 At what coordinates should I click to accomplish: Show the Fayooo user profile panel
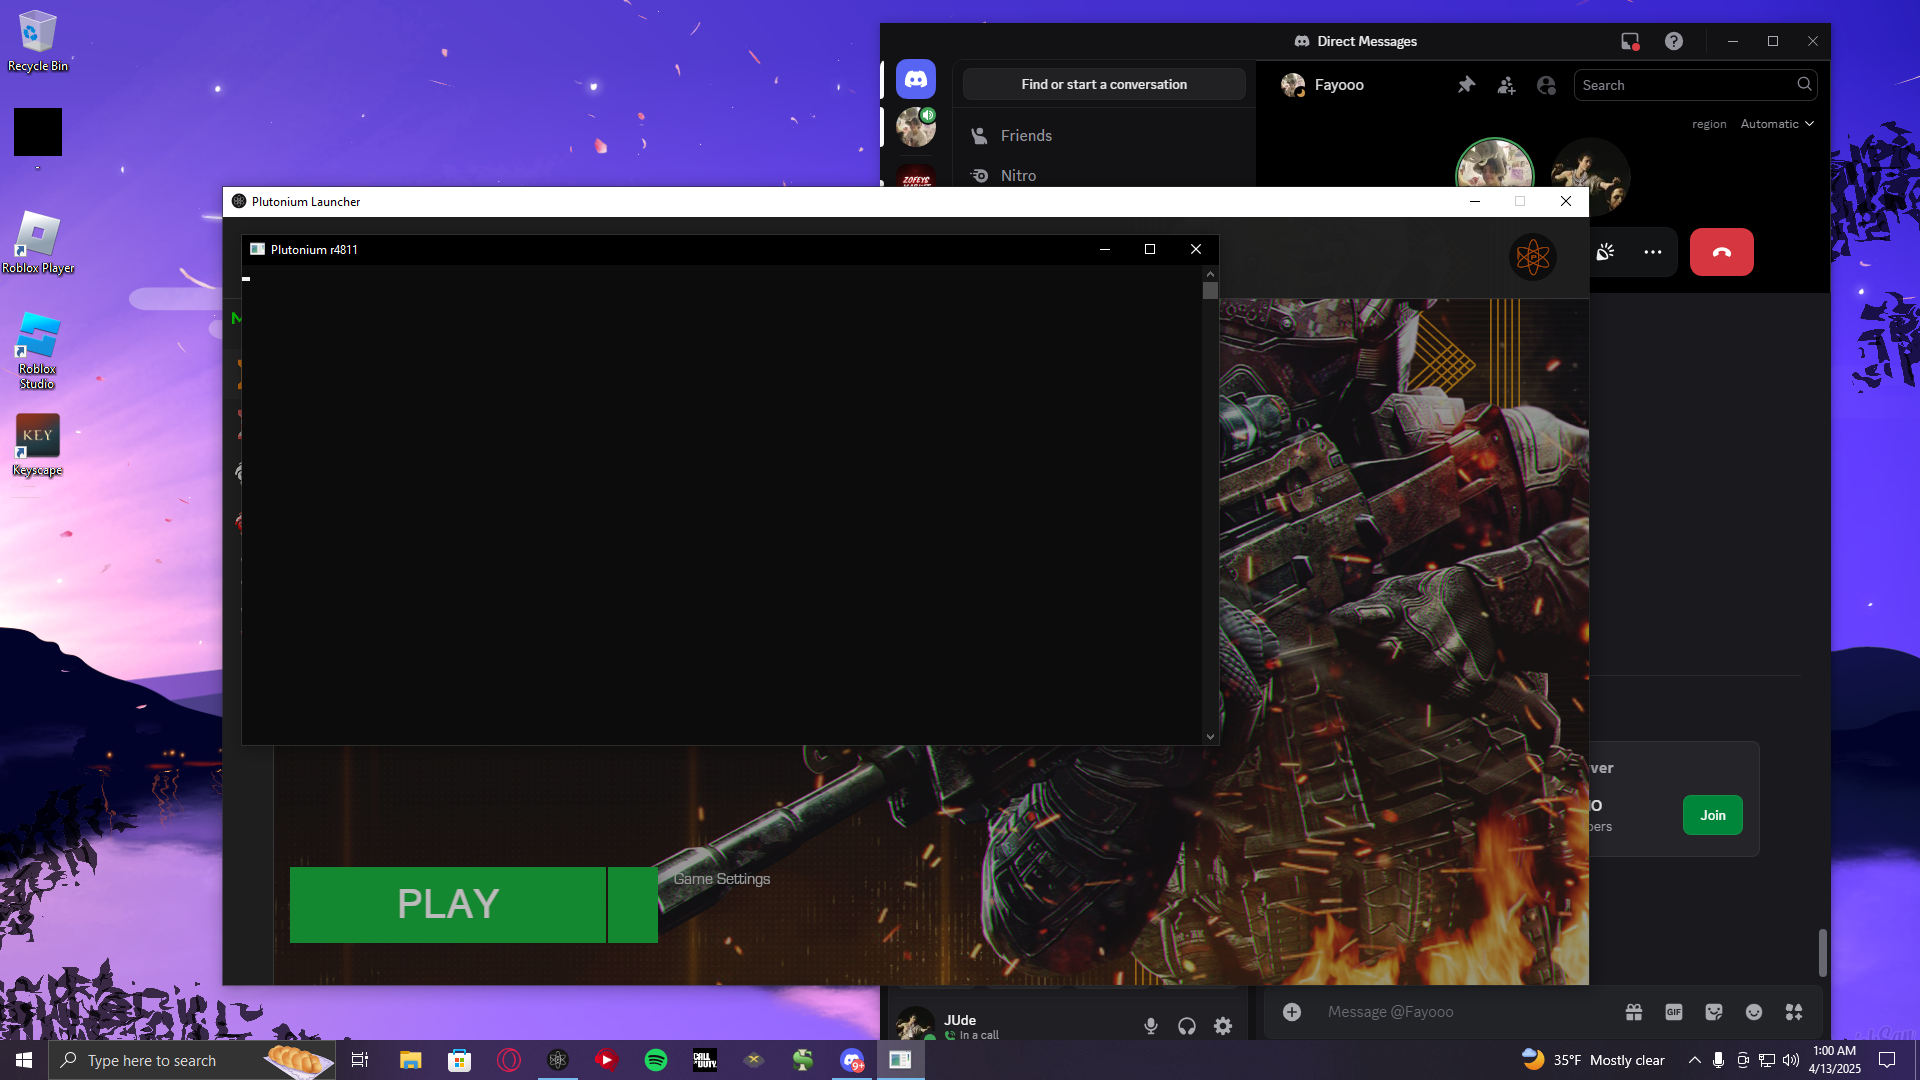(1546, 85)
